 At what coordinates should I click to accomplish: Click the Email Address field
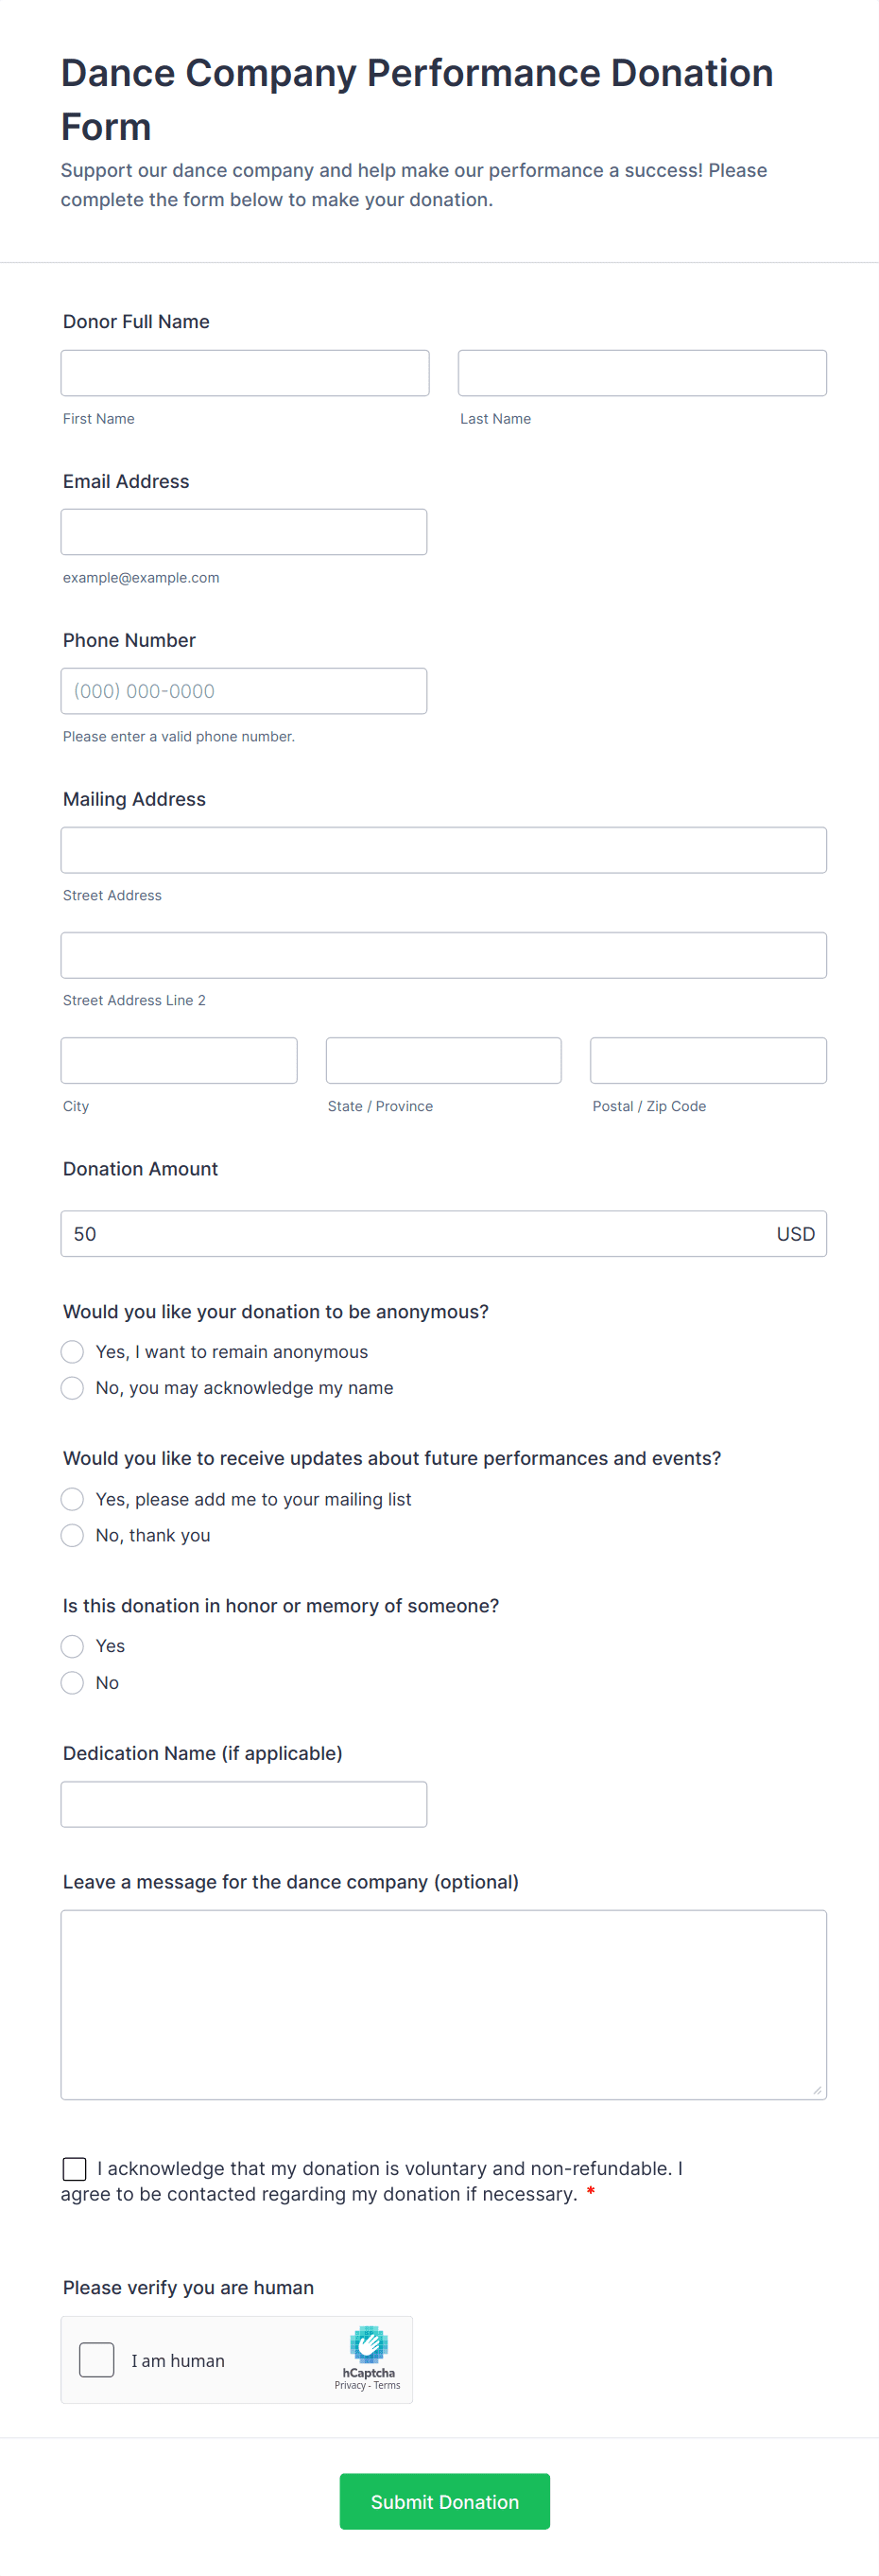[244, 532]
